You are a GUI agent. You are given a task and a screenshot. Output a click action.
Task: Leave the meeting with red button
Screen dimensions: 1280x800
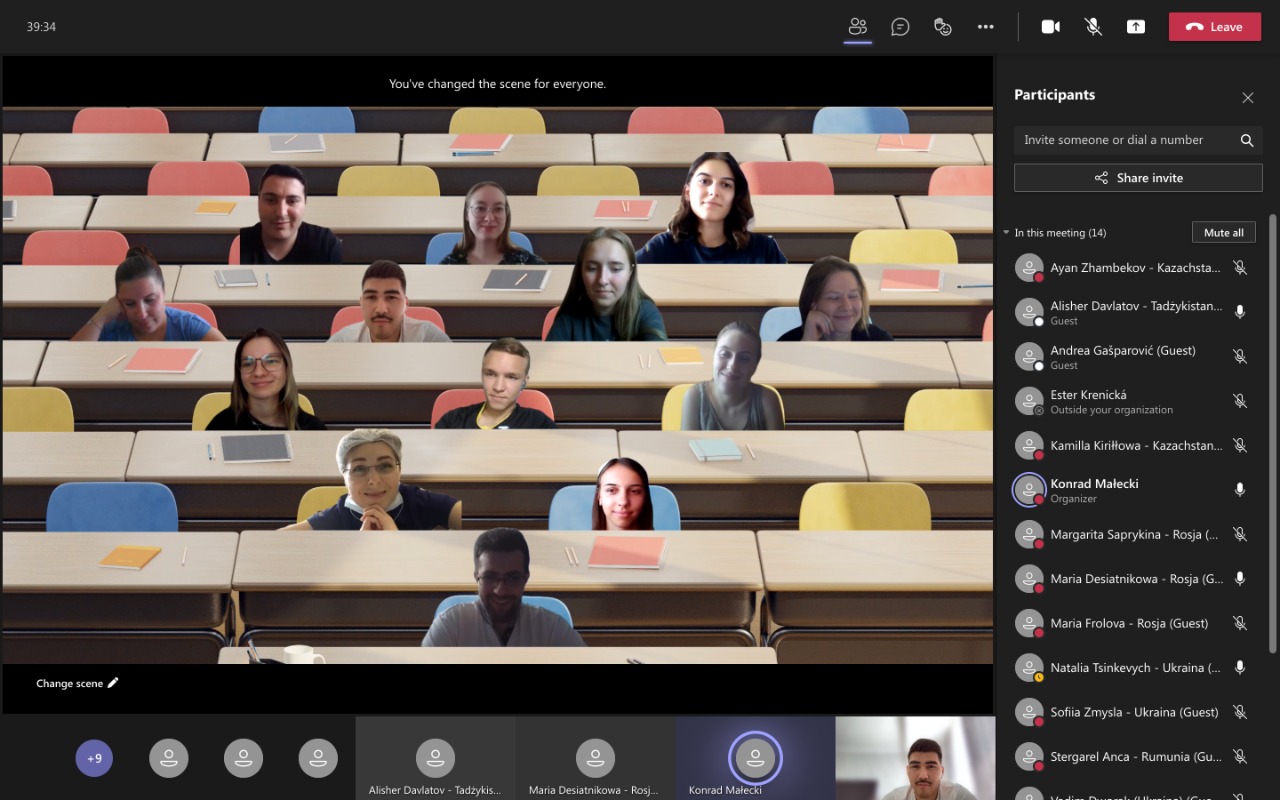[1215, 27]
